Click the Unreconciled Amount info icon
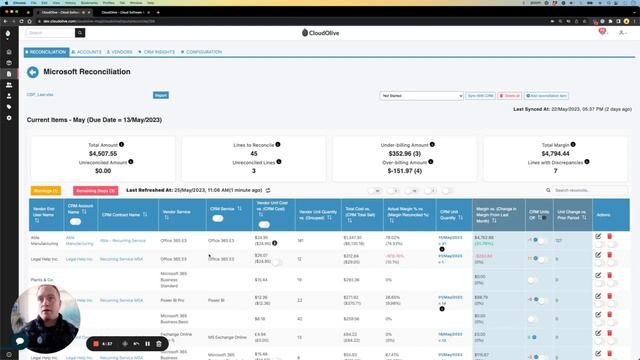640x360 pixels. click(131, 162)
